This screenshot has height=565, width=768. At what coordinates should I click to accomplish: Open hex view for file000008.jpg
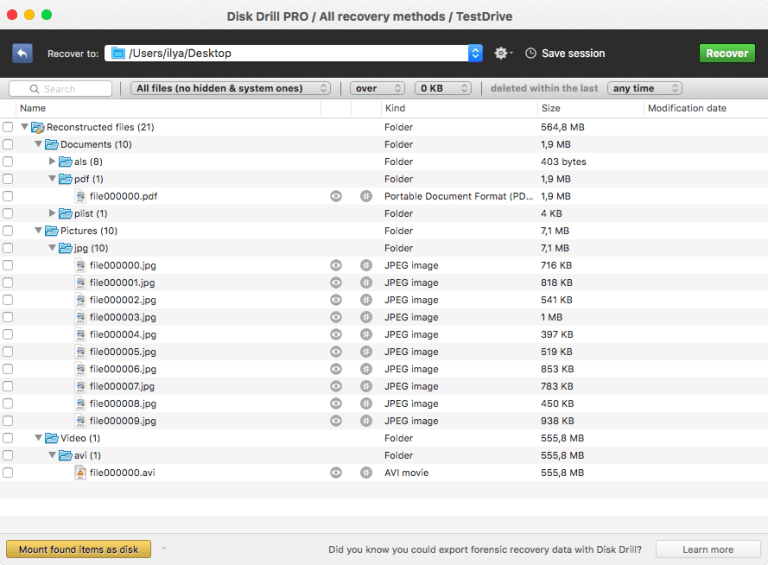pyautogui.click(x=366, y=403)
